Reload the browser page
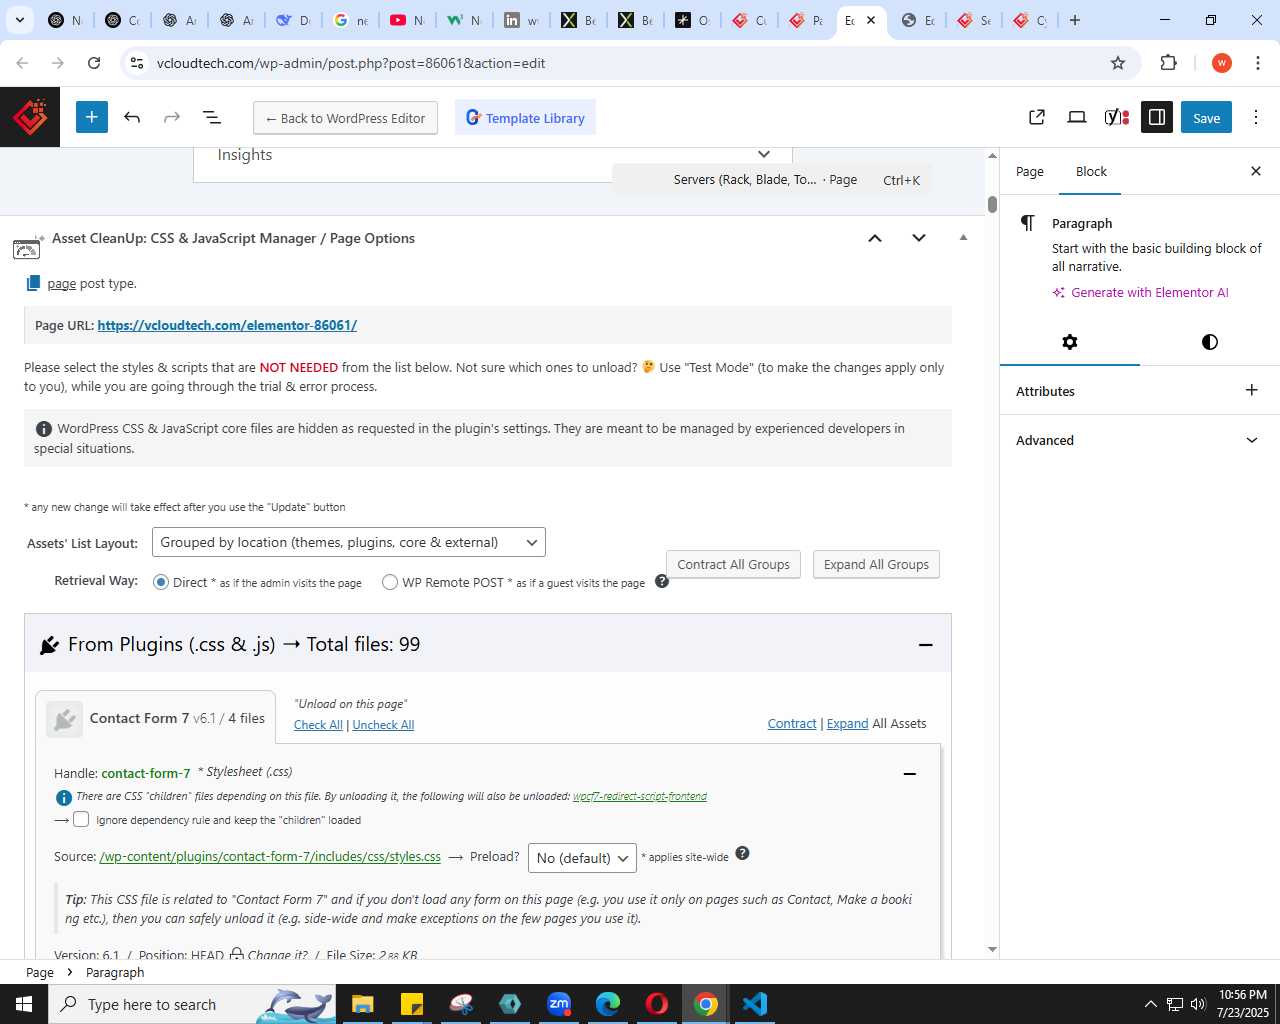Viewport: 1280px width, 1024px height. point(94,63)
